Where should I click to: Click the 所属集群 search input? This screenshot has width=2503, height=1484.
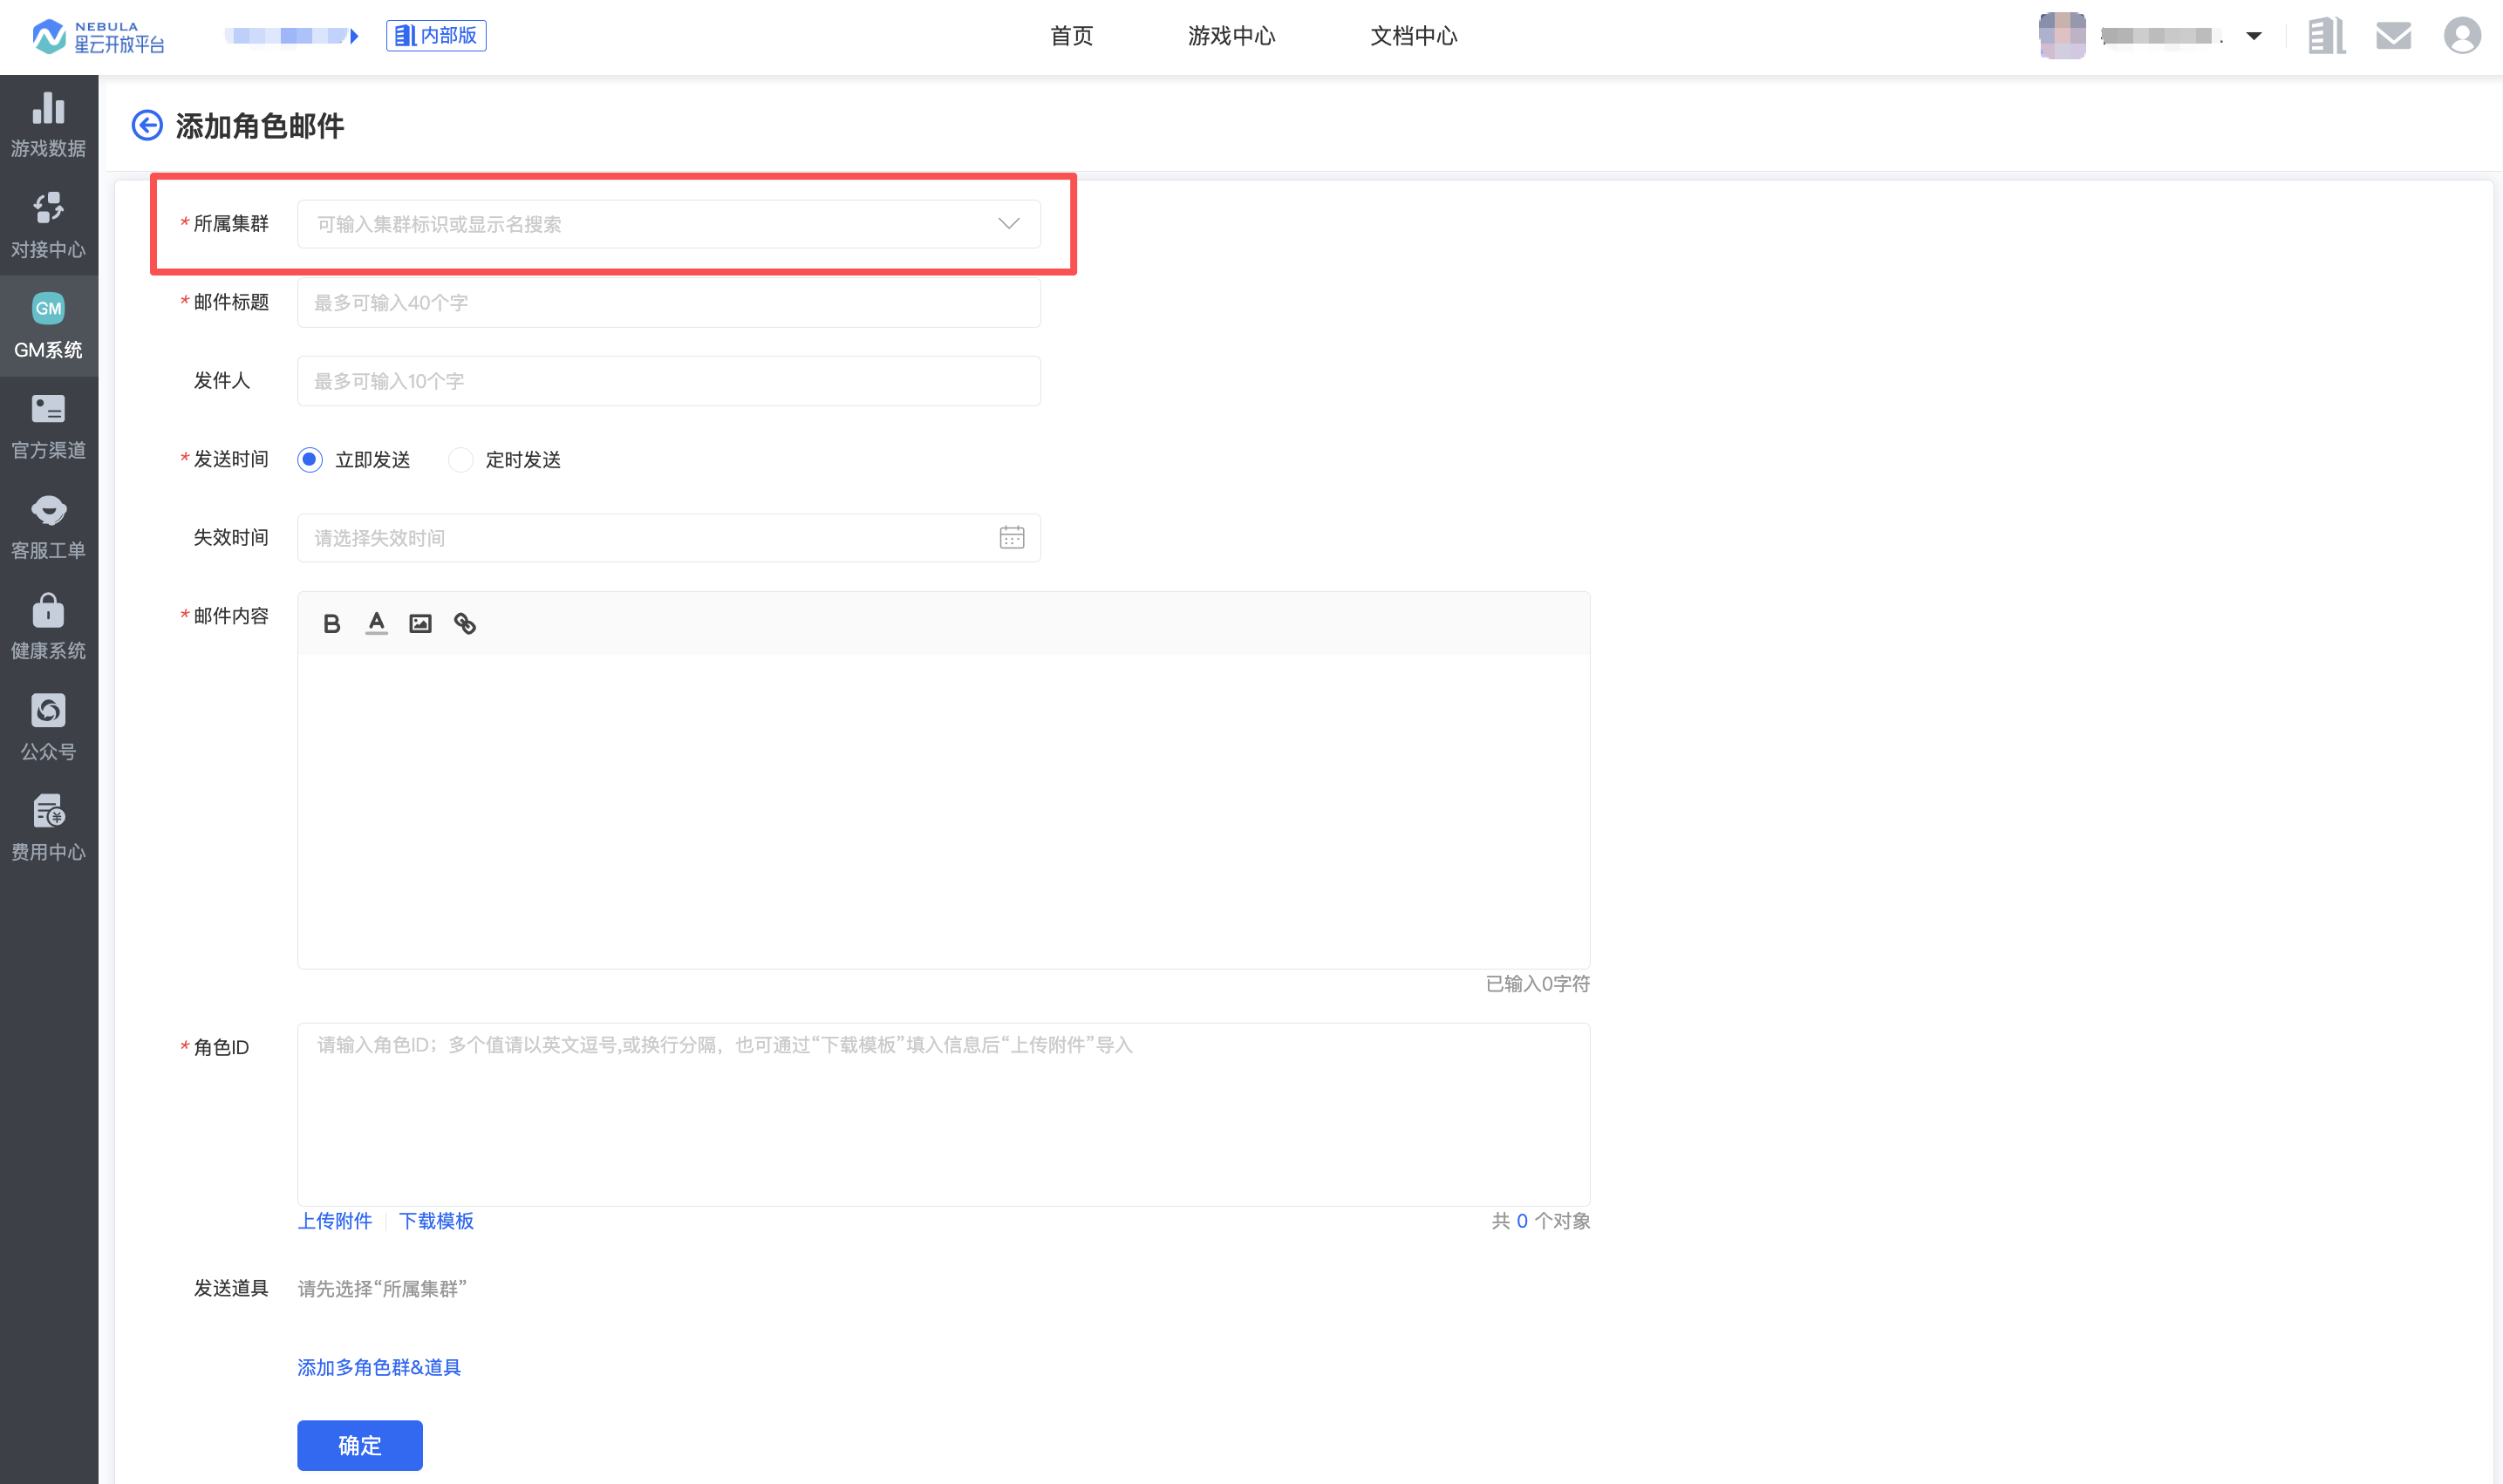pyautogui.click(x=668, y=224)
